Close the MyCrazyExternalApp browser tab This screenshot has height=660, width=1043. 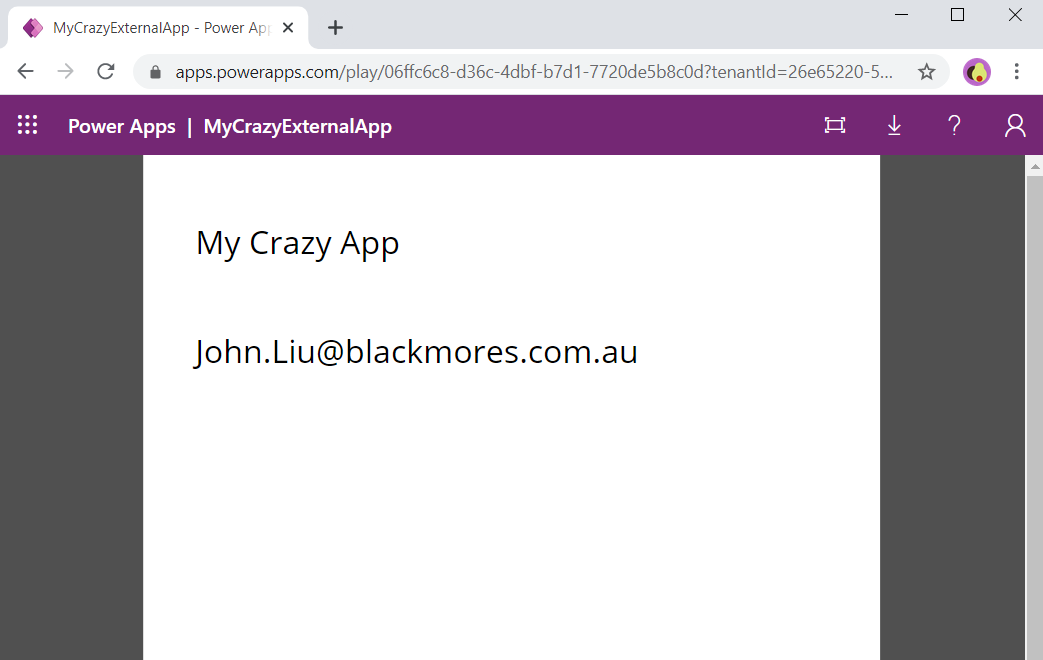(288, 28)
